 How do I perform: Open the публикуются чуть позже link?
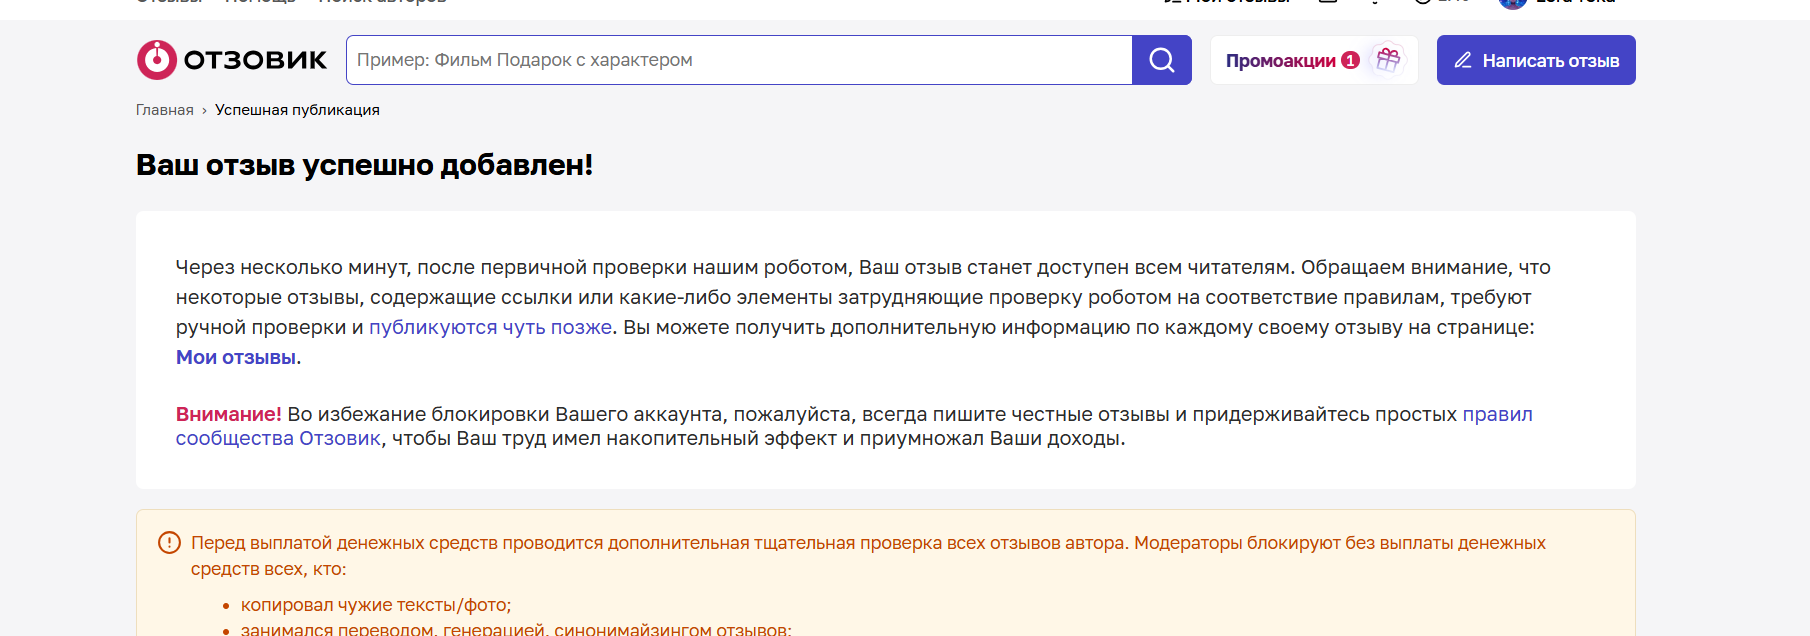click(x=490, y=327)
